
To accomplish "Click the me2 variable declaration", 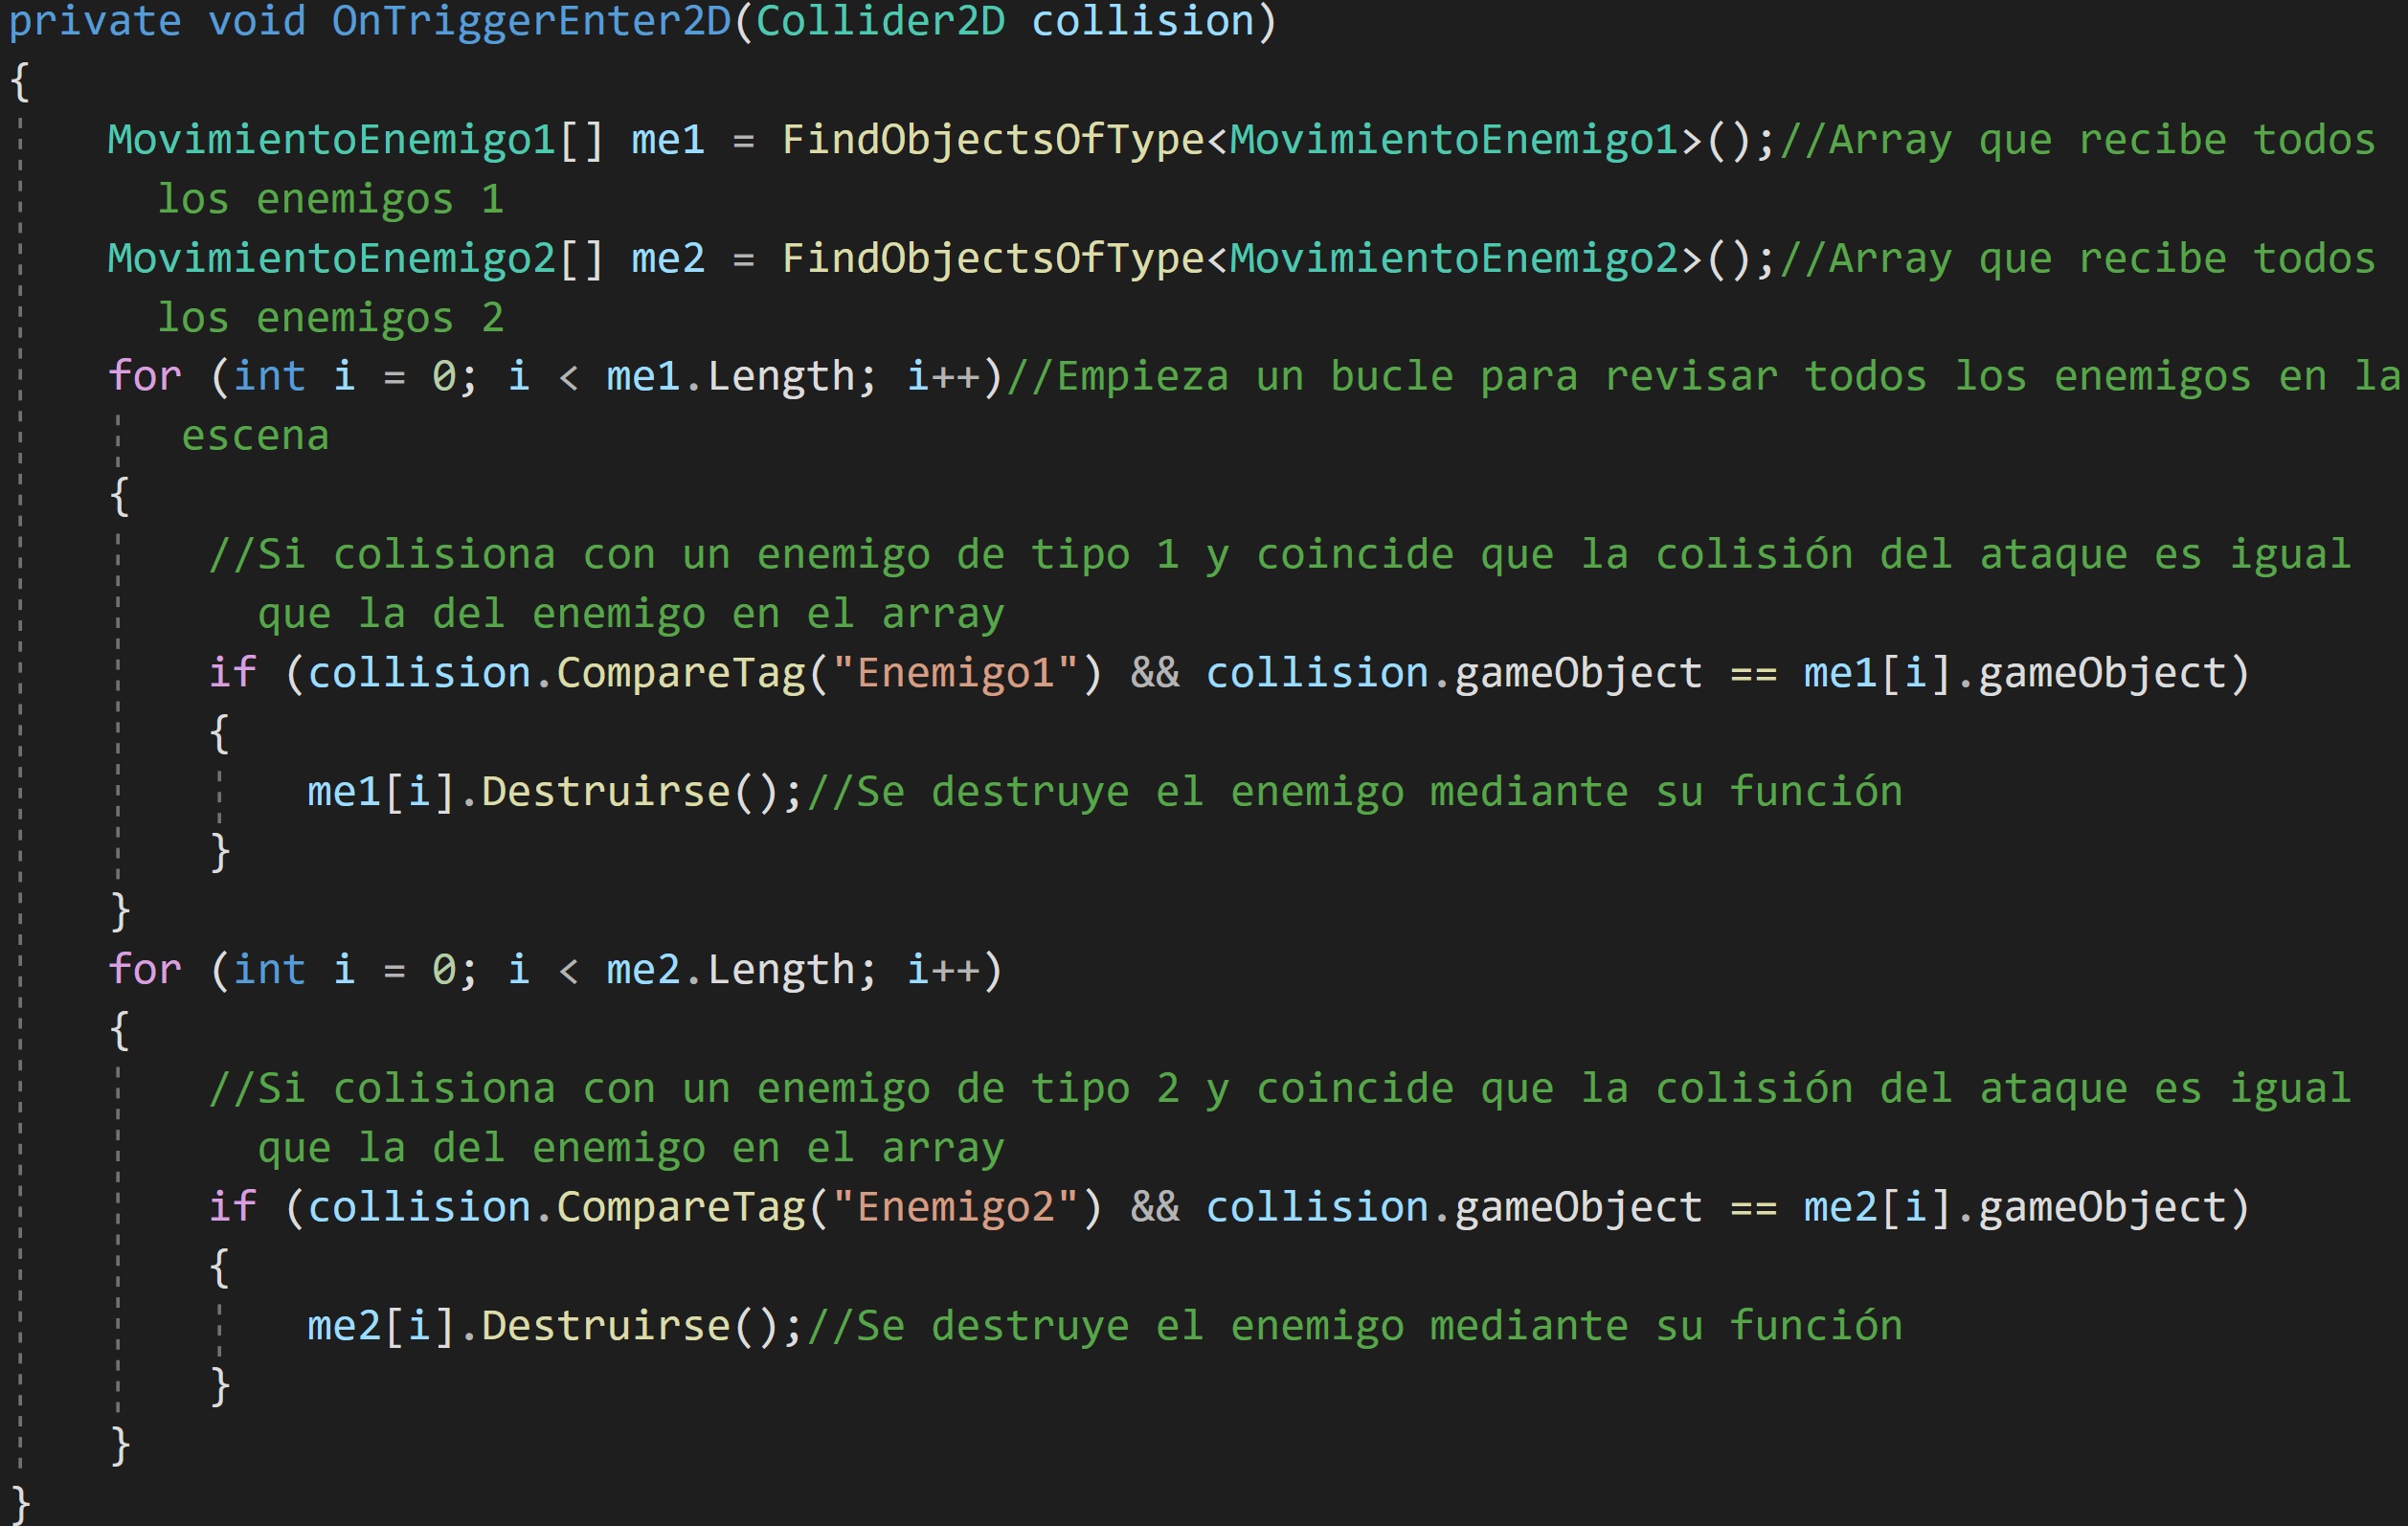I will click(667, 258).
